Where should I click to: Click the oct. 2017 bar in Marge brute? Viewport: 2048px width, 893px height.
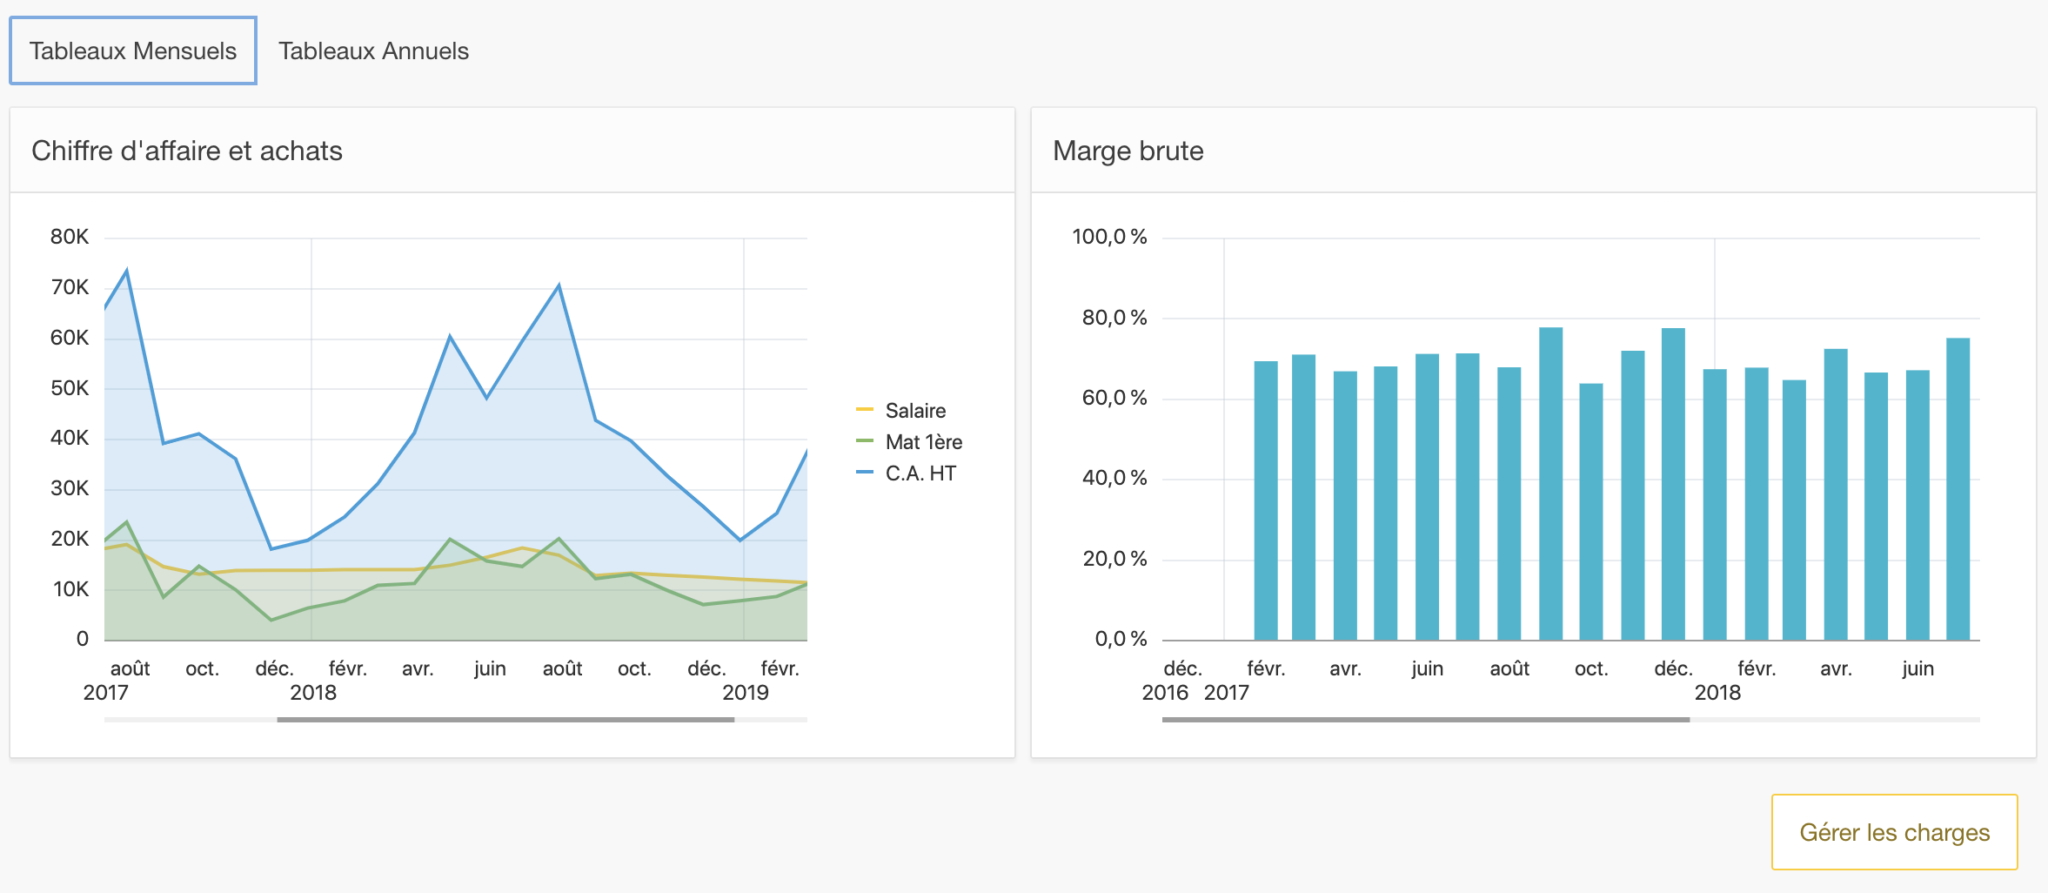tap(1591, 511)
